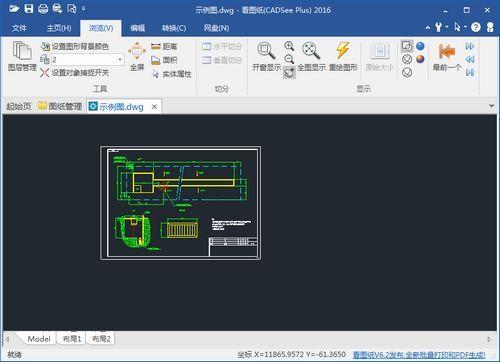The width and height of the screenshot is (500, 362).
Task: Click the print icon in quick toolbar
Action: click(43, 9)
